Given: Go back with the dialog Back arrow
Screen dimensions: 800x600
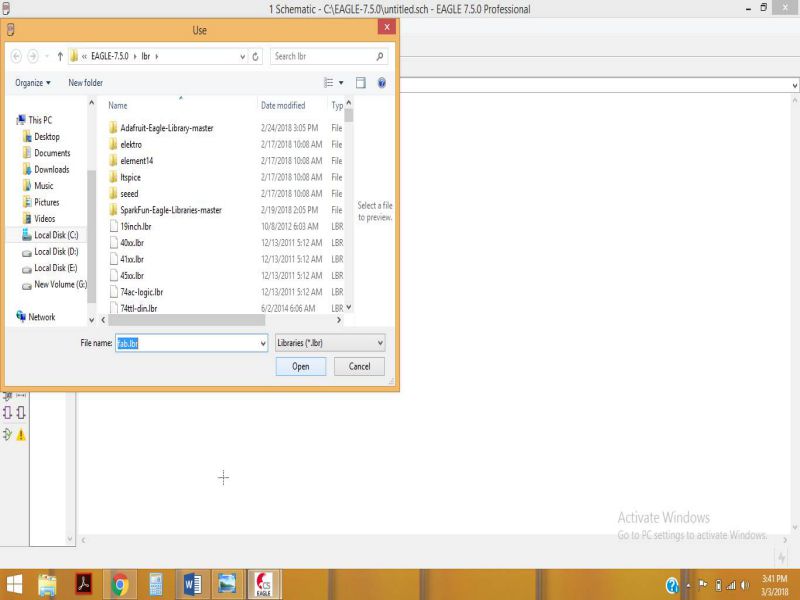Looking at the screenshot, I should point(16,56).
